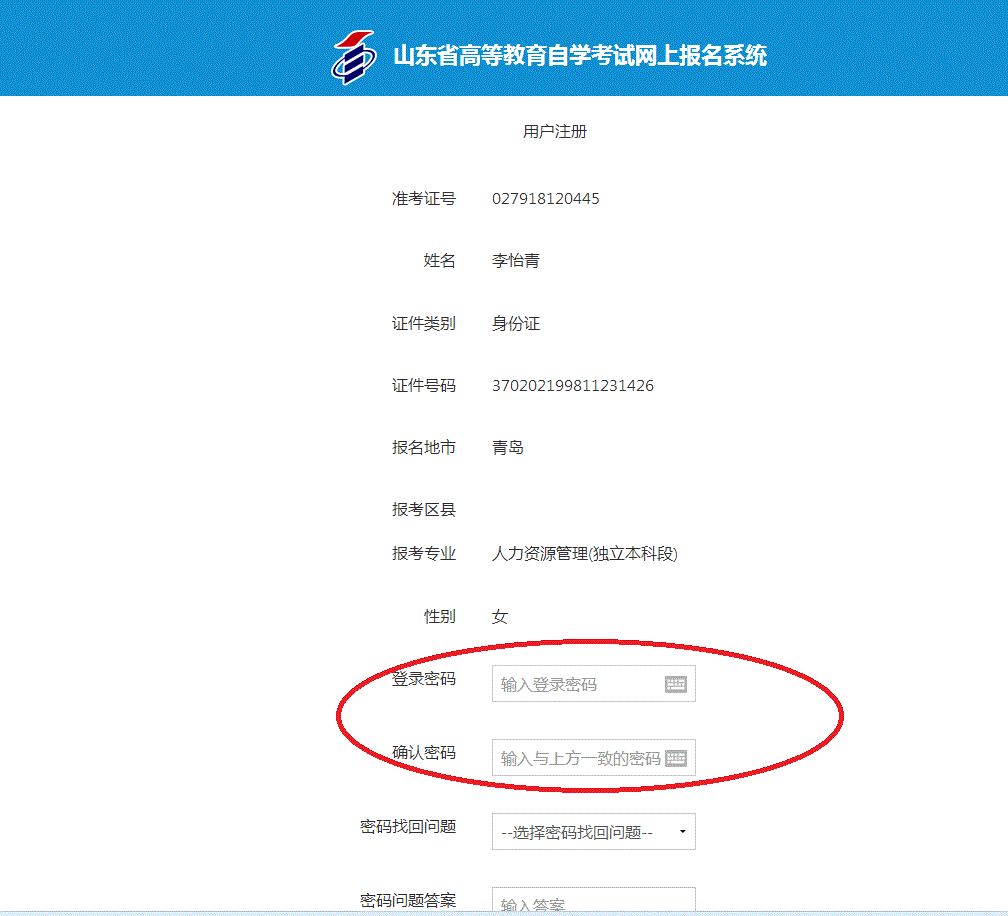Viewport: 1008px width, 916px height.
Task: Click the exam system logo in header
Action: (353, 56)
